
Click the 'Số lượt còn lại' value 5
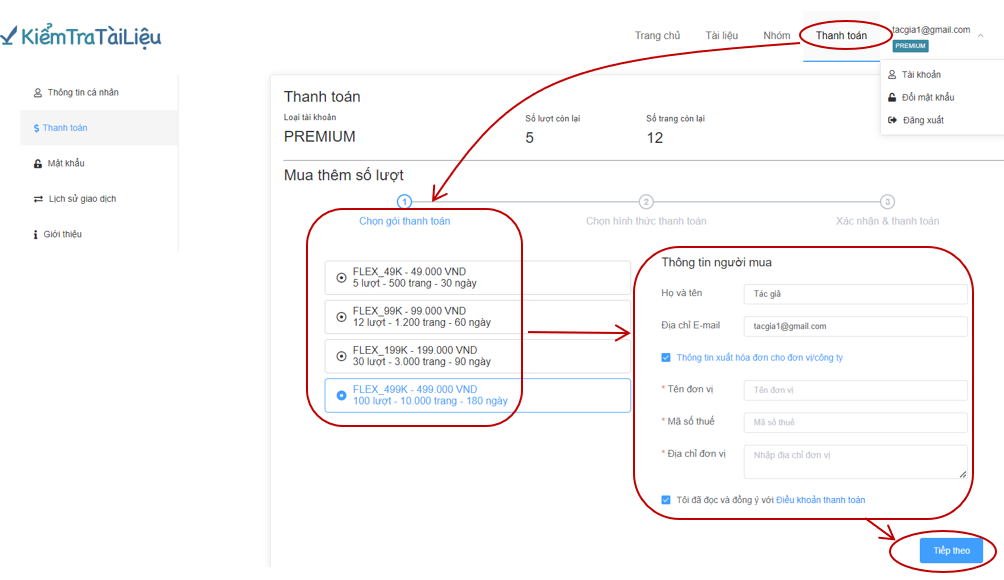coord(530,138)
